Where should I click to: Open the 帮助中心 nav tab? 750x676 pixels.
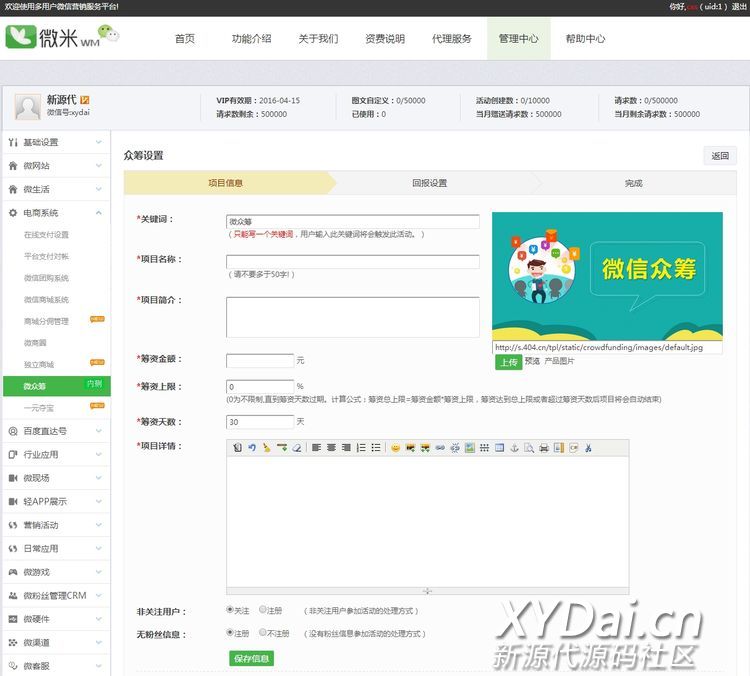585,39
